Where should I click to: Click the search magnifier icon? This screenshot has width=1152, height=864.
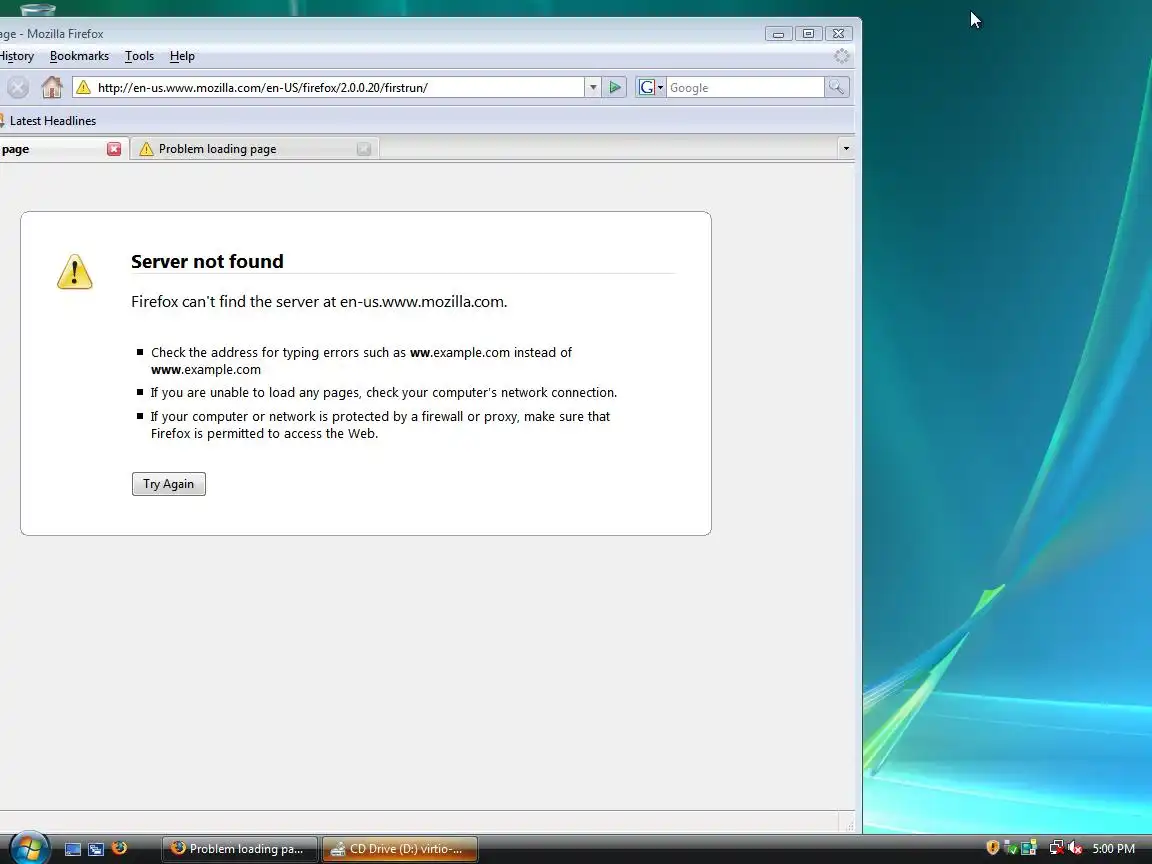[x=837, y=87]
